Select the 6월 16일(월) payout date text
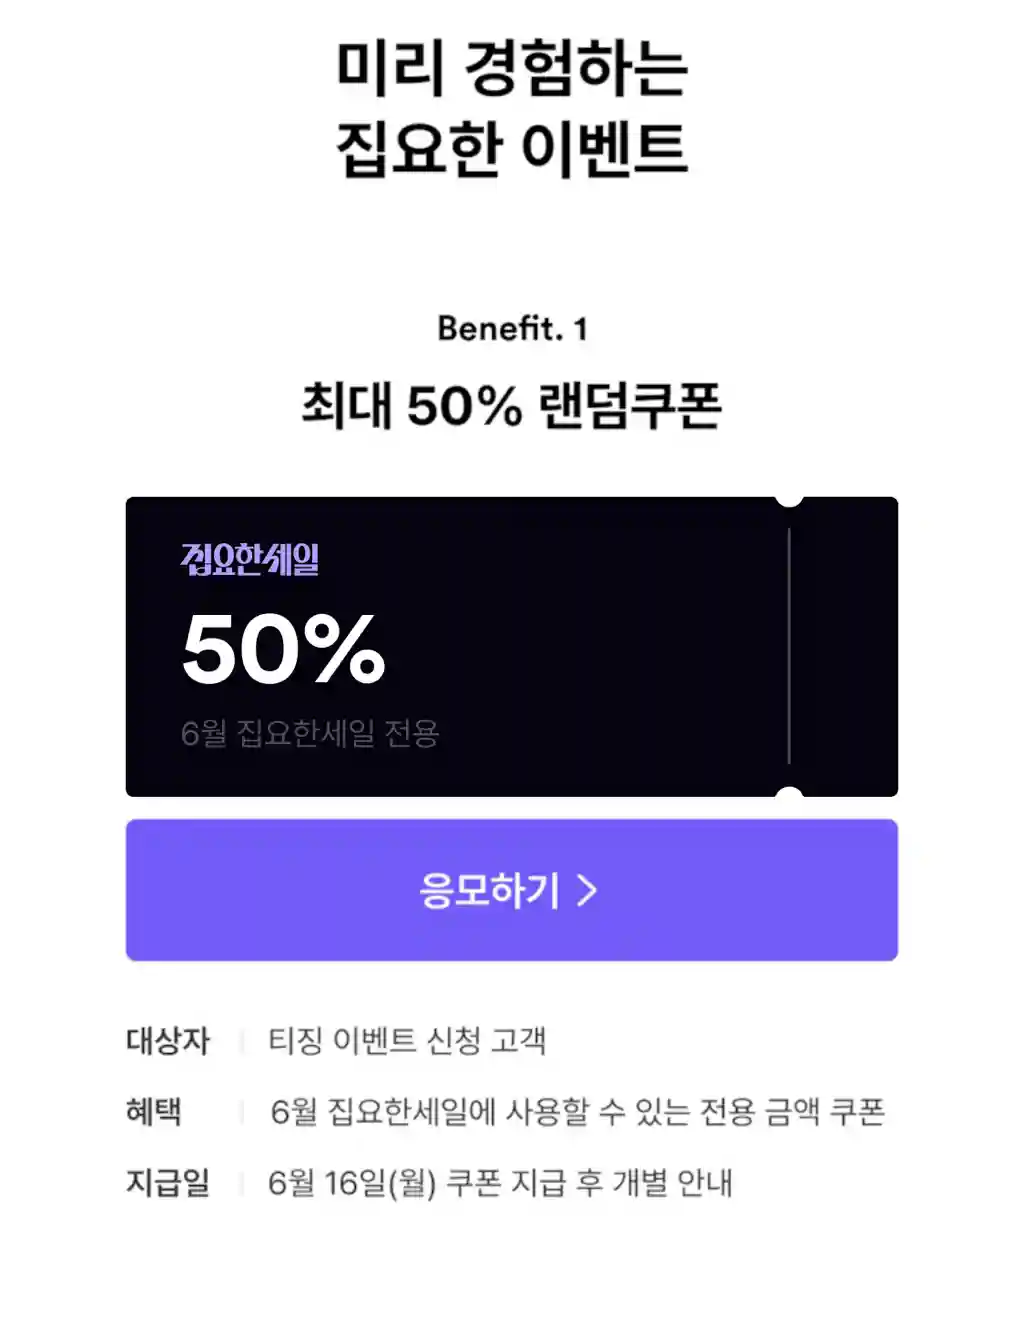 pyautogui.click(x=352, y=1183)
